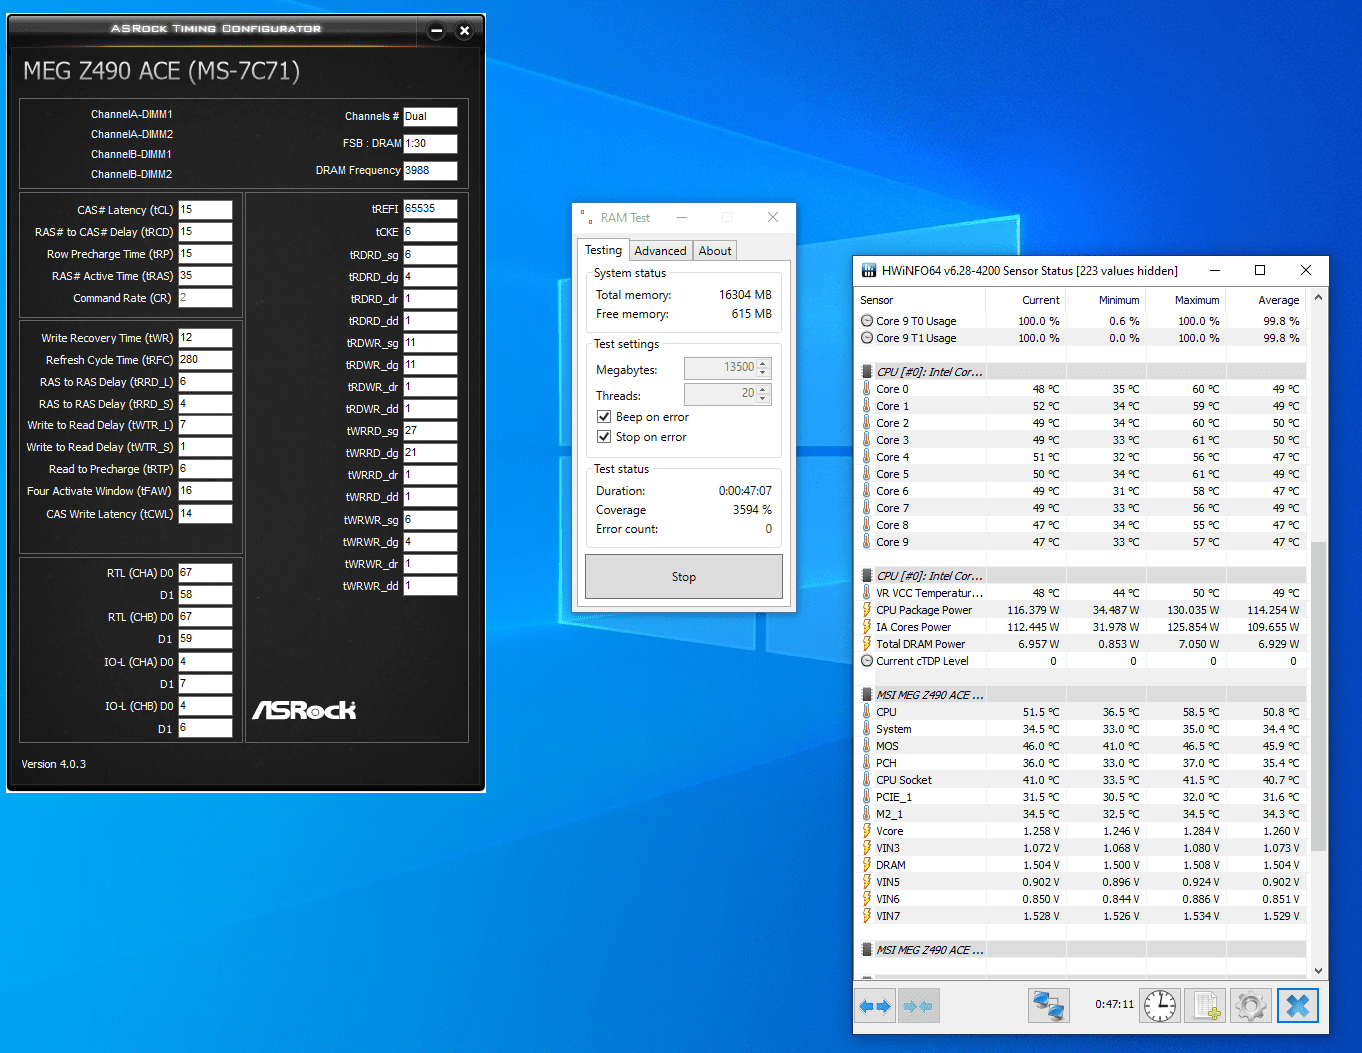Increase Megabytes with the up stepper arrow
Image resolution: width=1362 pixels, height=1053 pixels.
coord(763,363)
